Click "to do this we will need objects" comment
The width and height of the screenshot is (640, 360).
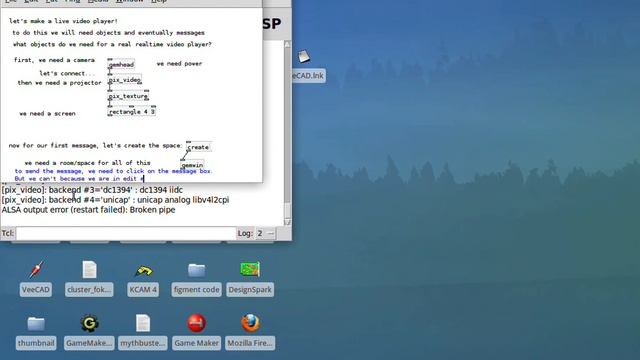coord(108,33)
